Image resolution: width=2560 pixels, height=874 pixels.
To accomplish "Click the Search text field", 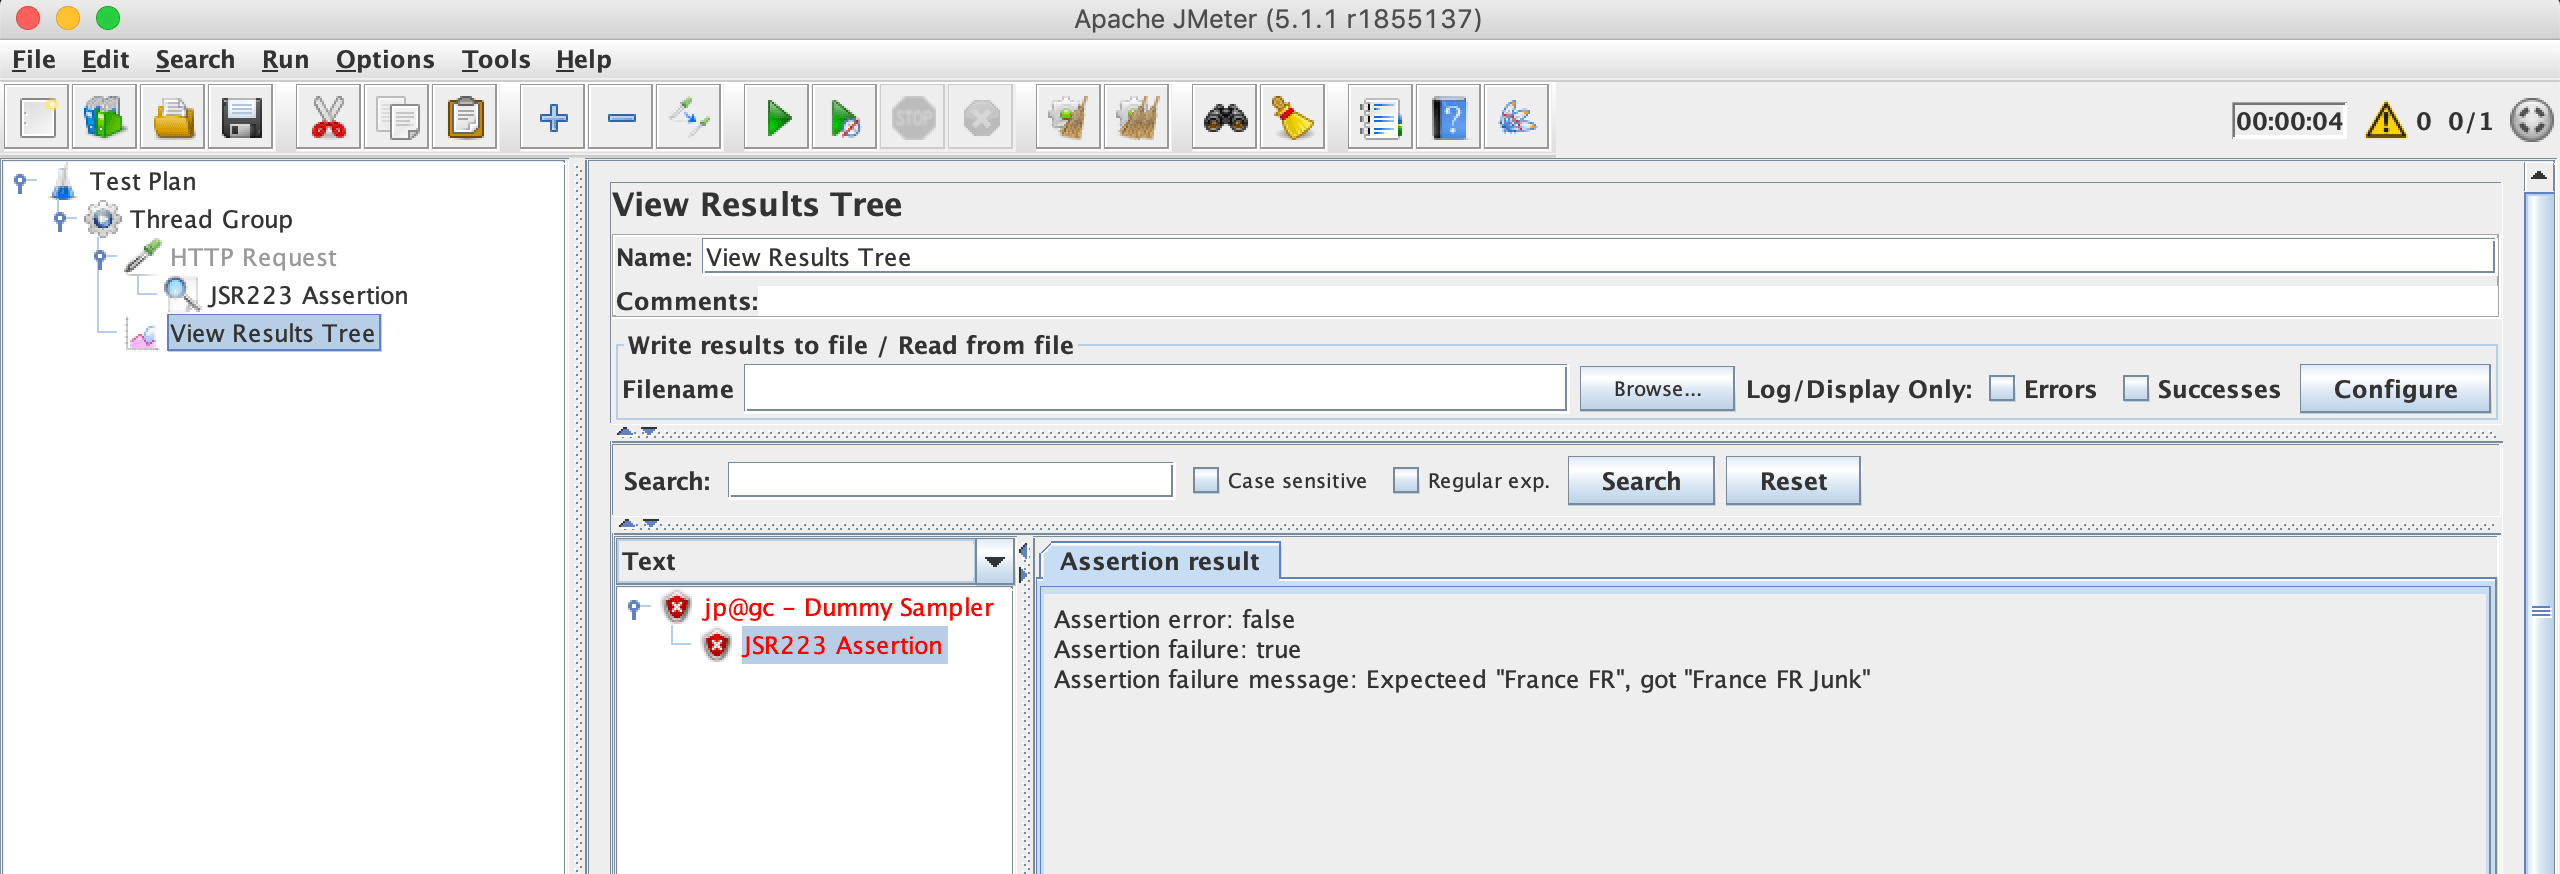I will click(x=950, y=480).
